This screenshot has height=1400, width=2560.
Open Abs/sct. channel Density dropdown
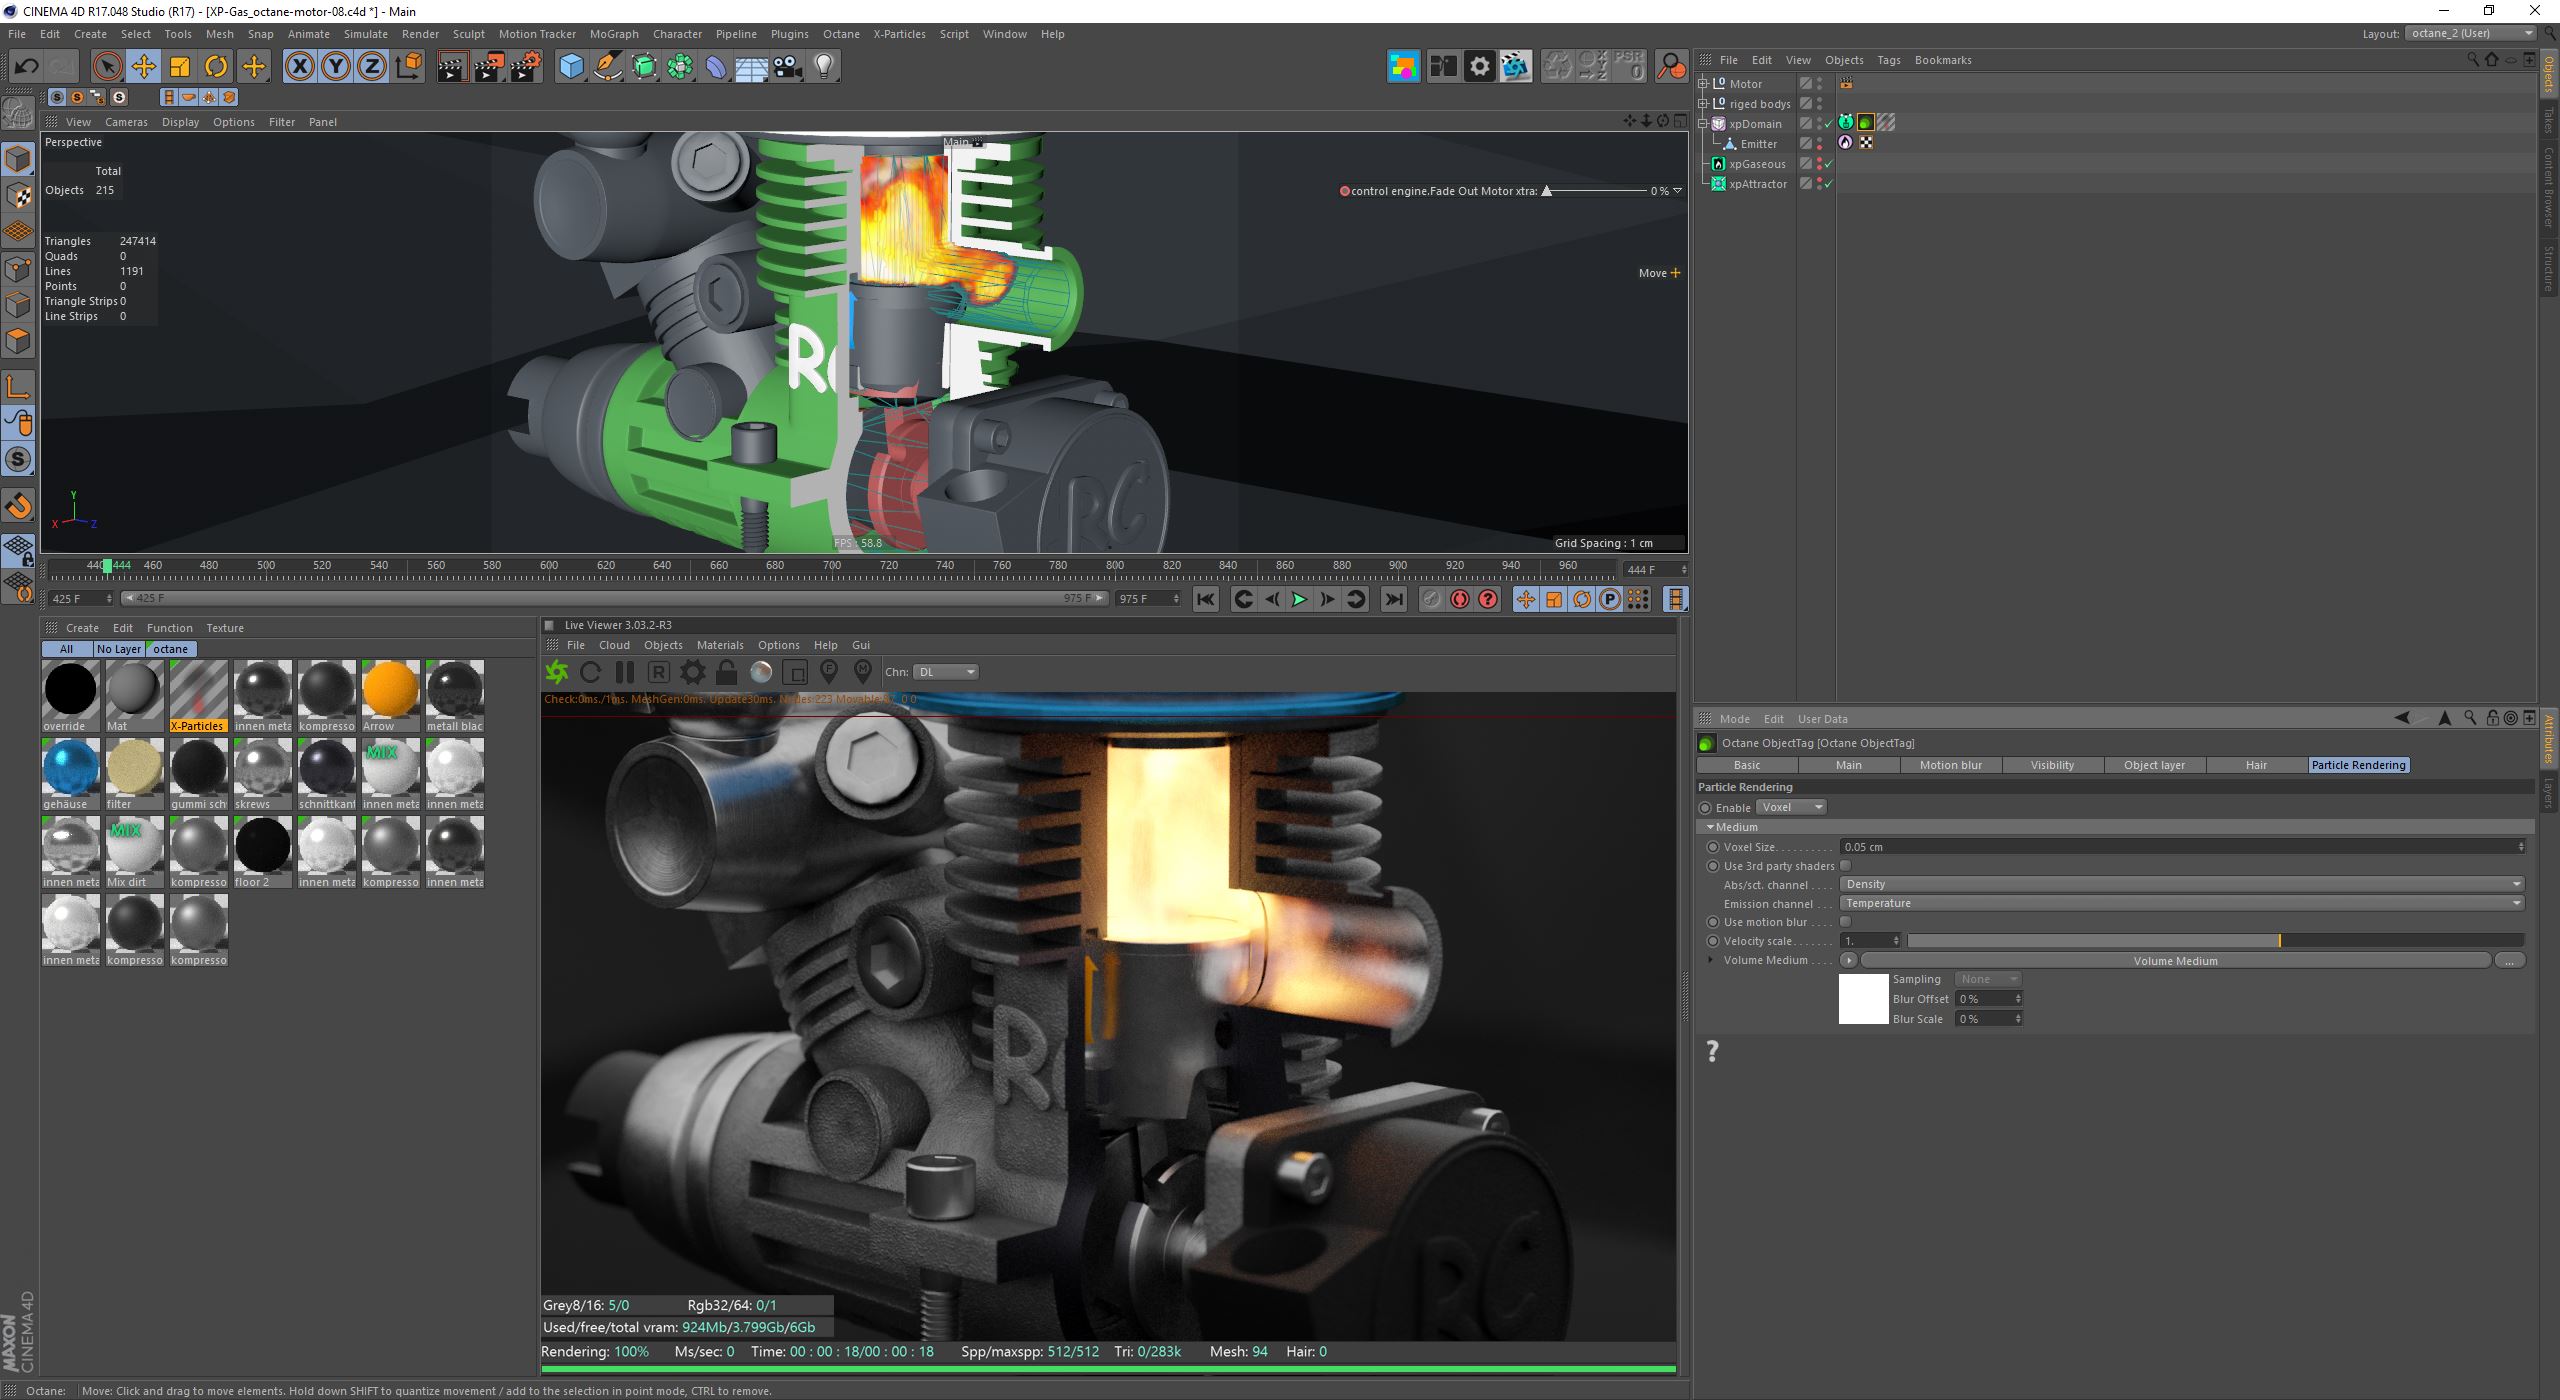point(2183,884)
